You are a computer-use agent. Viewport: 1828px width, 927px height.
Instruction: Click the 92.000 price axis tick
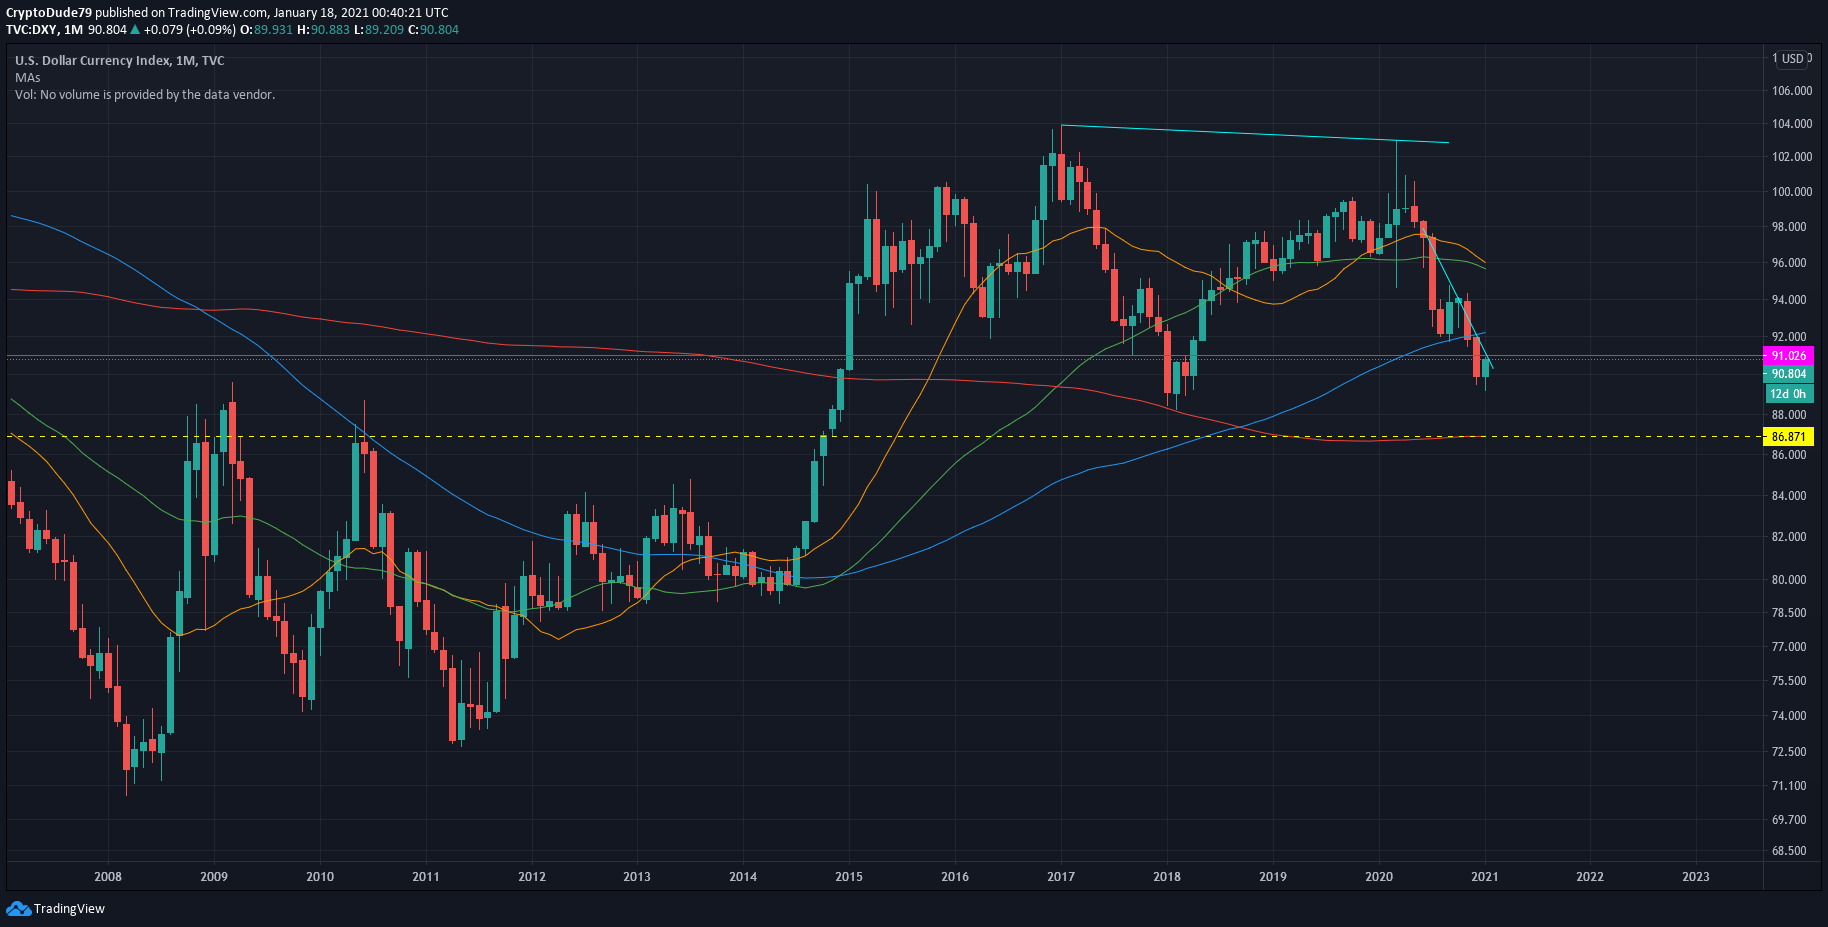(x=1789, y=337)
